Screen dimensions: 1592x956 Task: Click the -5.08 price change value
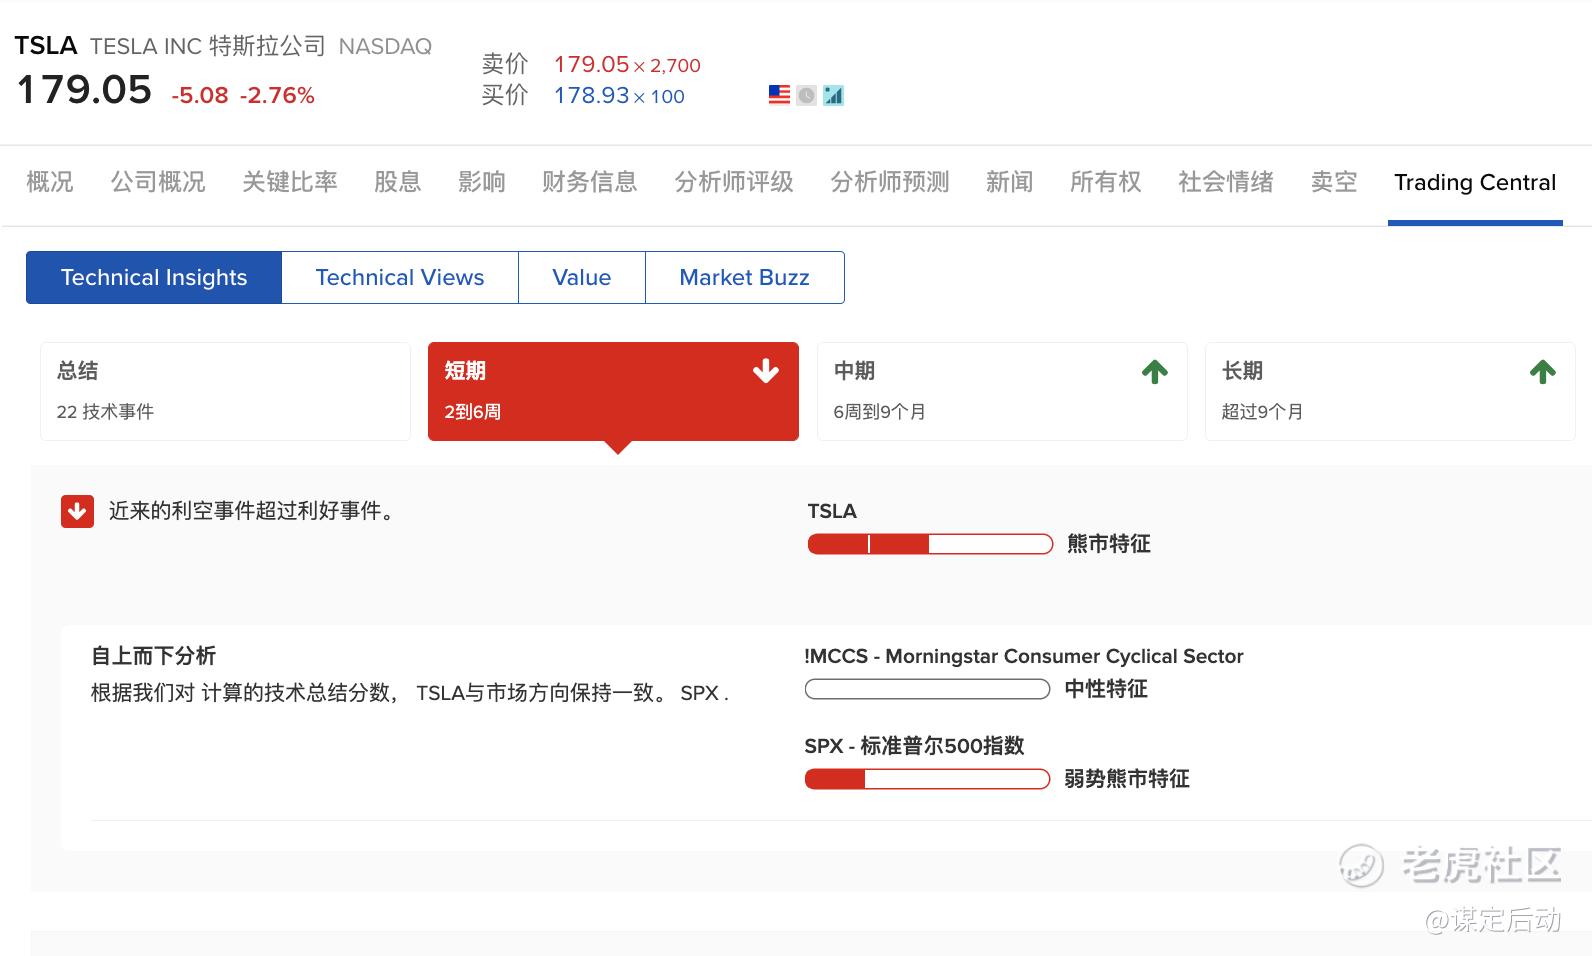200,95
